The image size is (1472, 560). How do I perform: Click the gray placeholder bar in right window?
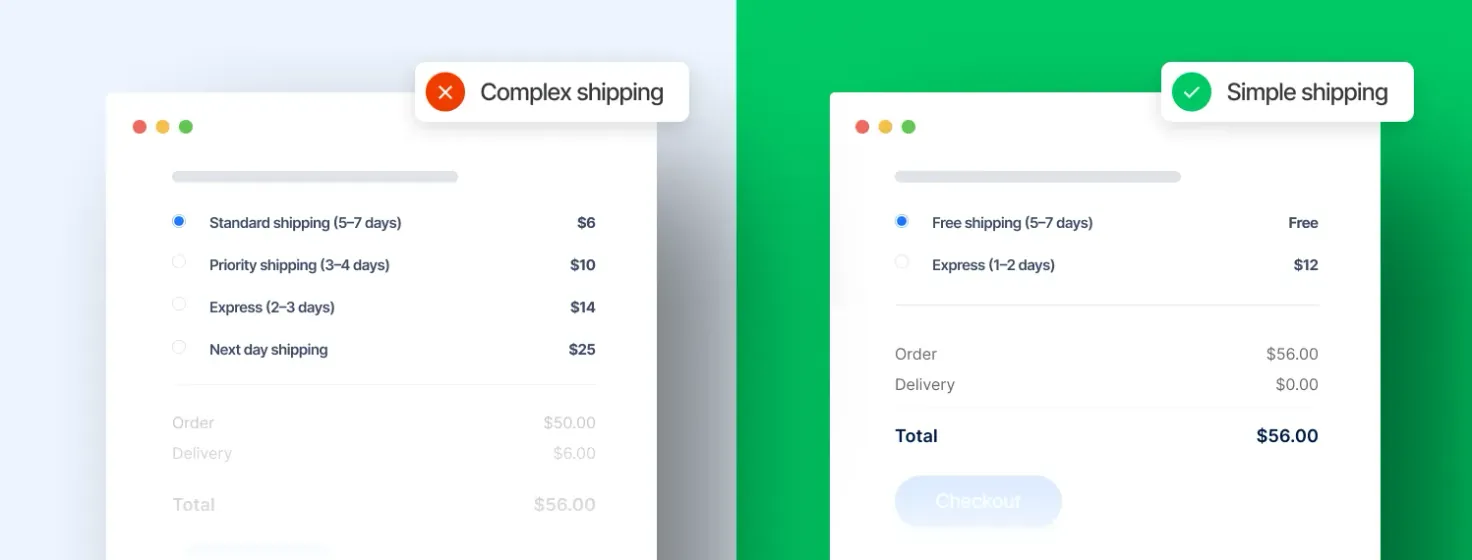tap(1038, 177)
